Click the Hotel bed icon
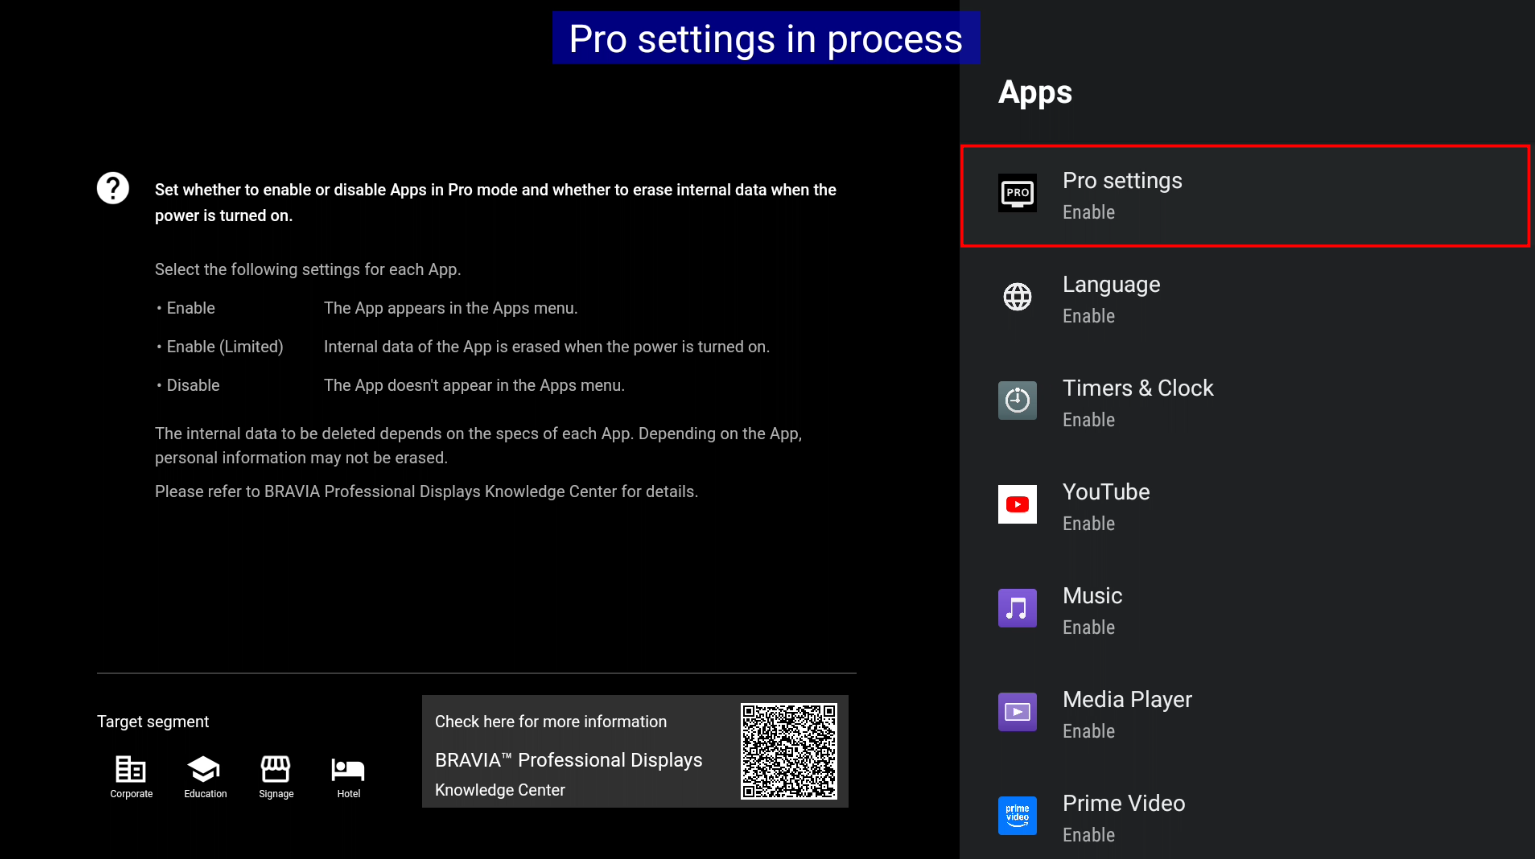This screenshot has width=1535, height=859. tap(348, 769)
